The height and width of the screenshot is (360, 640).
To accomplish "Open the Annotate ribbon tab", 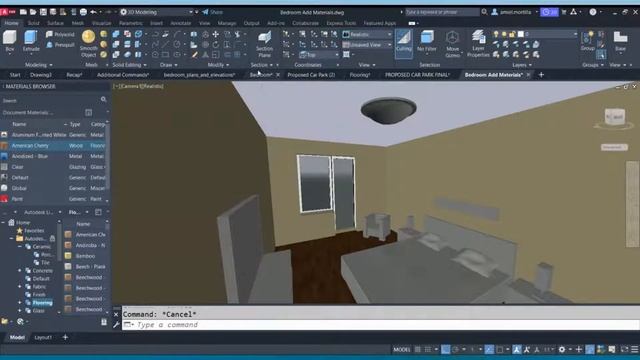I will tap(180, 23).
